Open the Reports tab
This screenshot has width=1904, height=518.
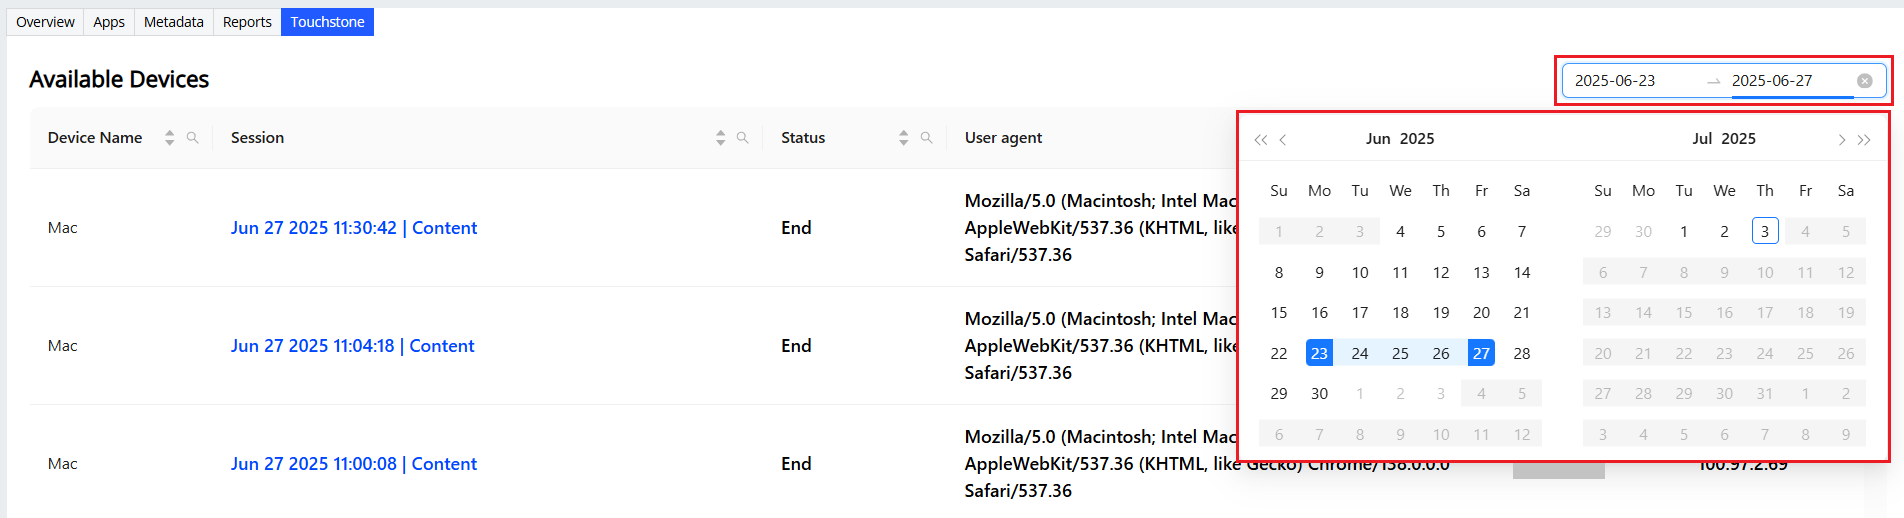tap(247, 22)
